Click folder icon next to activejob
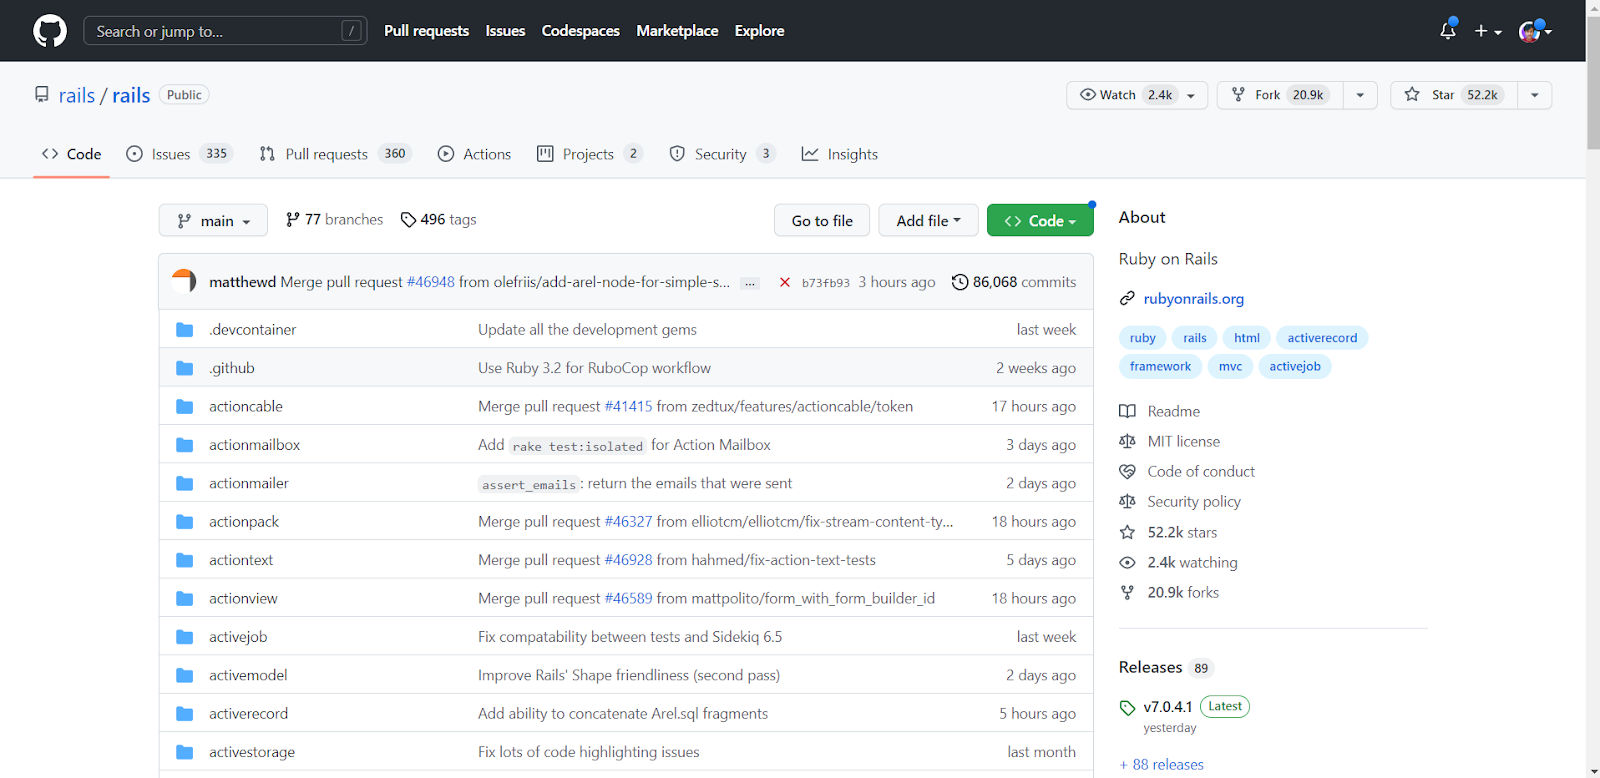Image resolution: width=1600 pixels, height=778 pixels. click(x=184, y=637)
